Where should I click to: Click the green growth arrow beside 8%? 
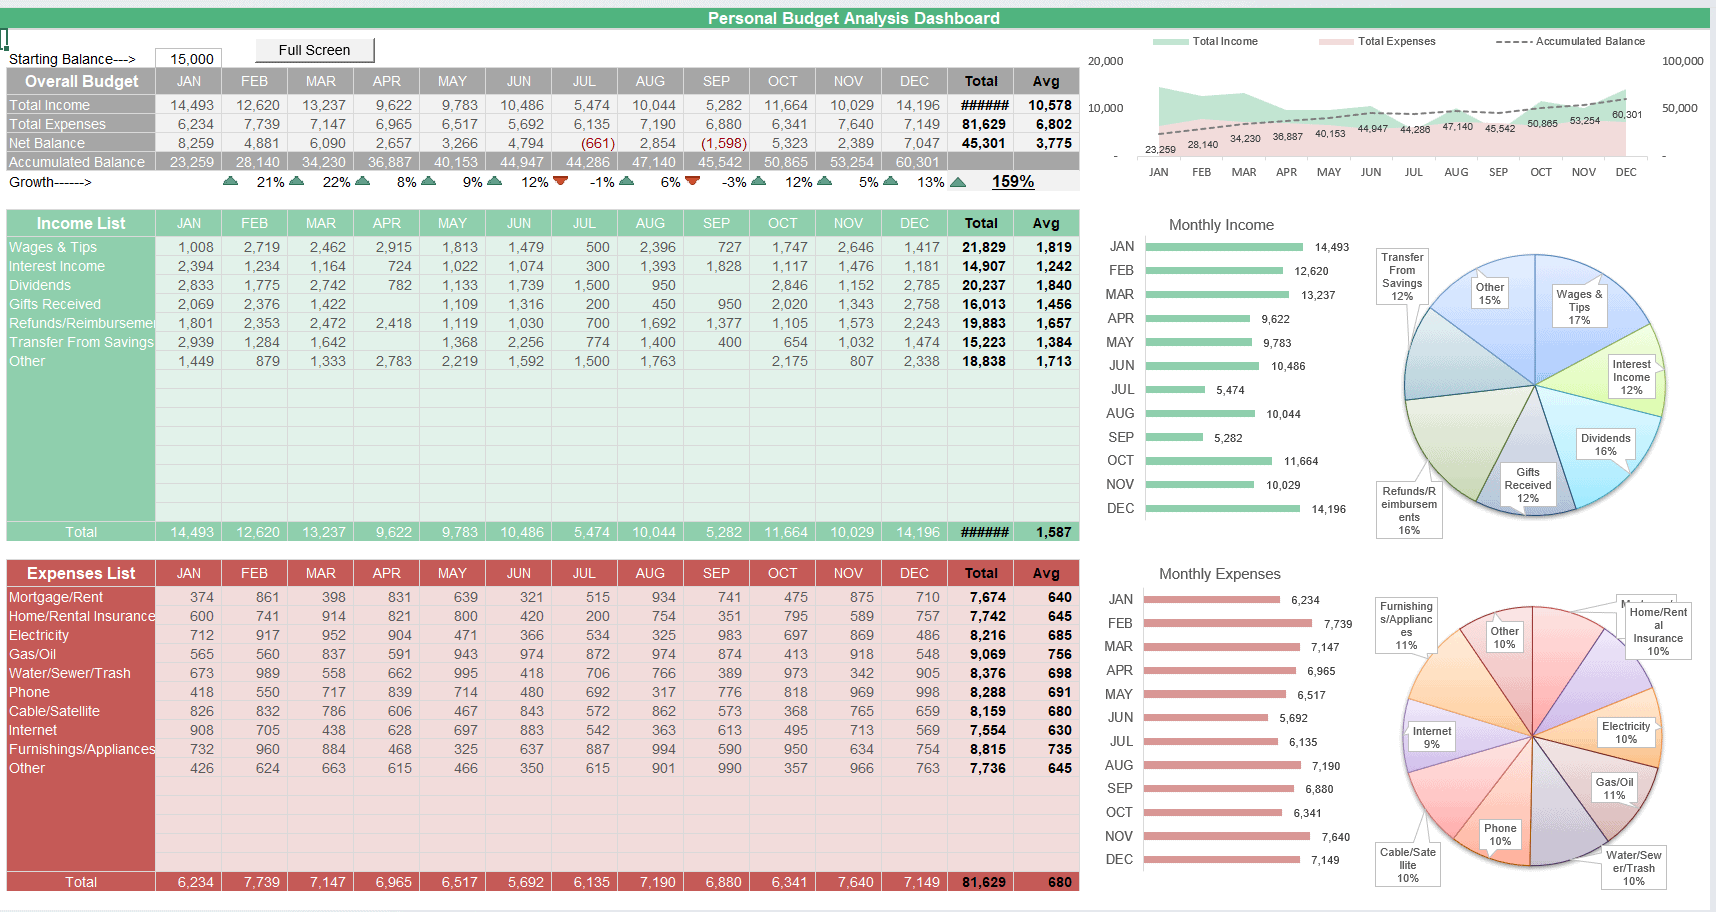pyautogui.click(x=363, y=181)
